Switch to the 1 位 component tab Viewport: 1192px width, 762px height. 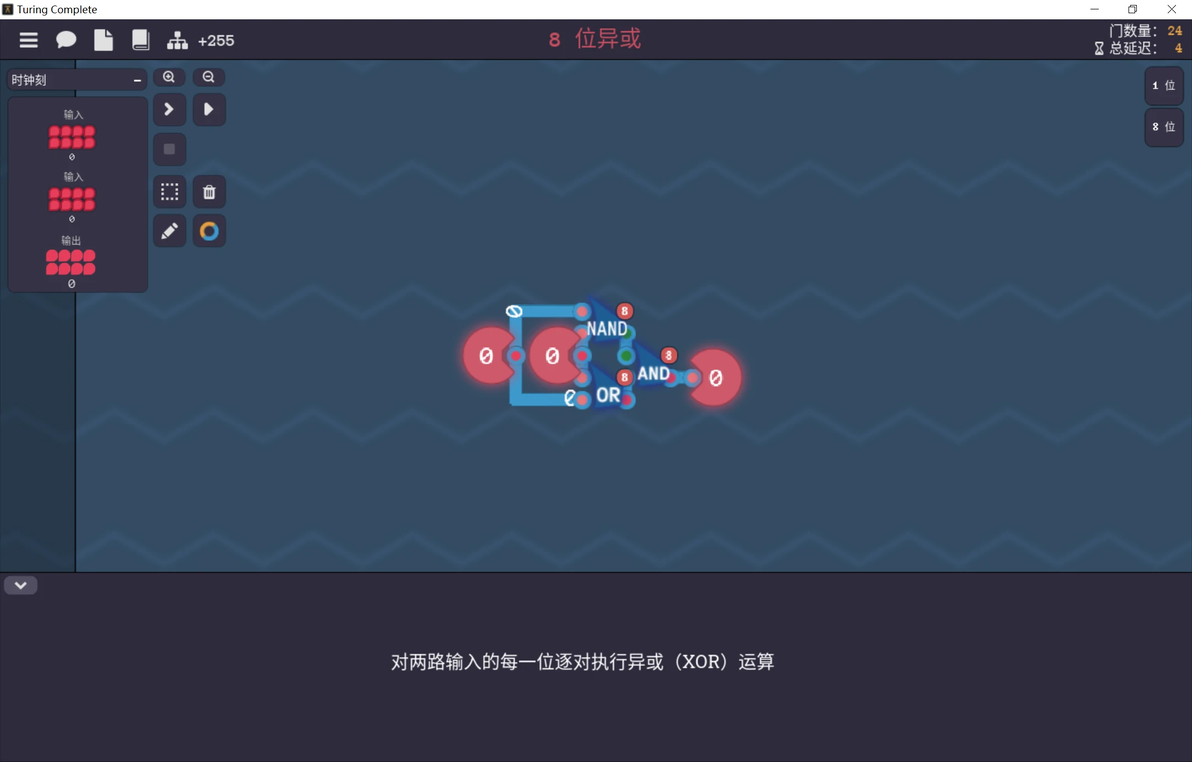(1164, 85)
